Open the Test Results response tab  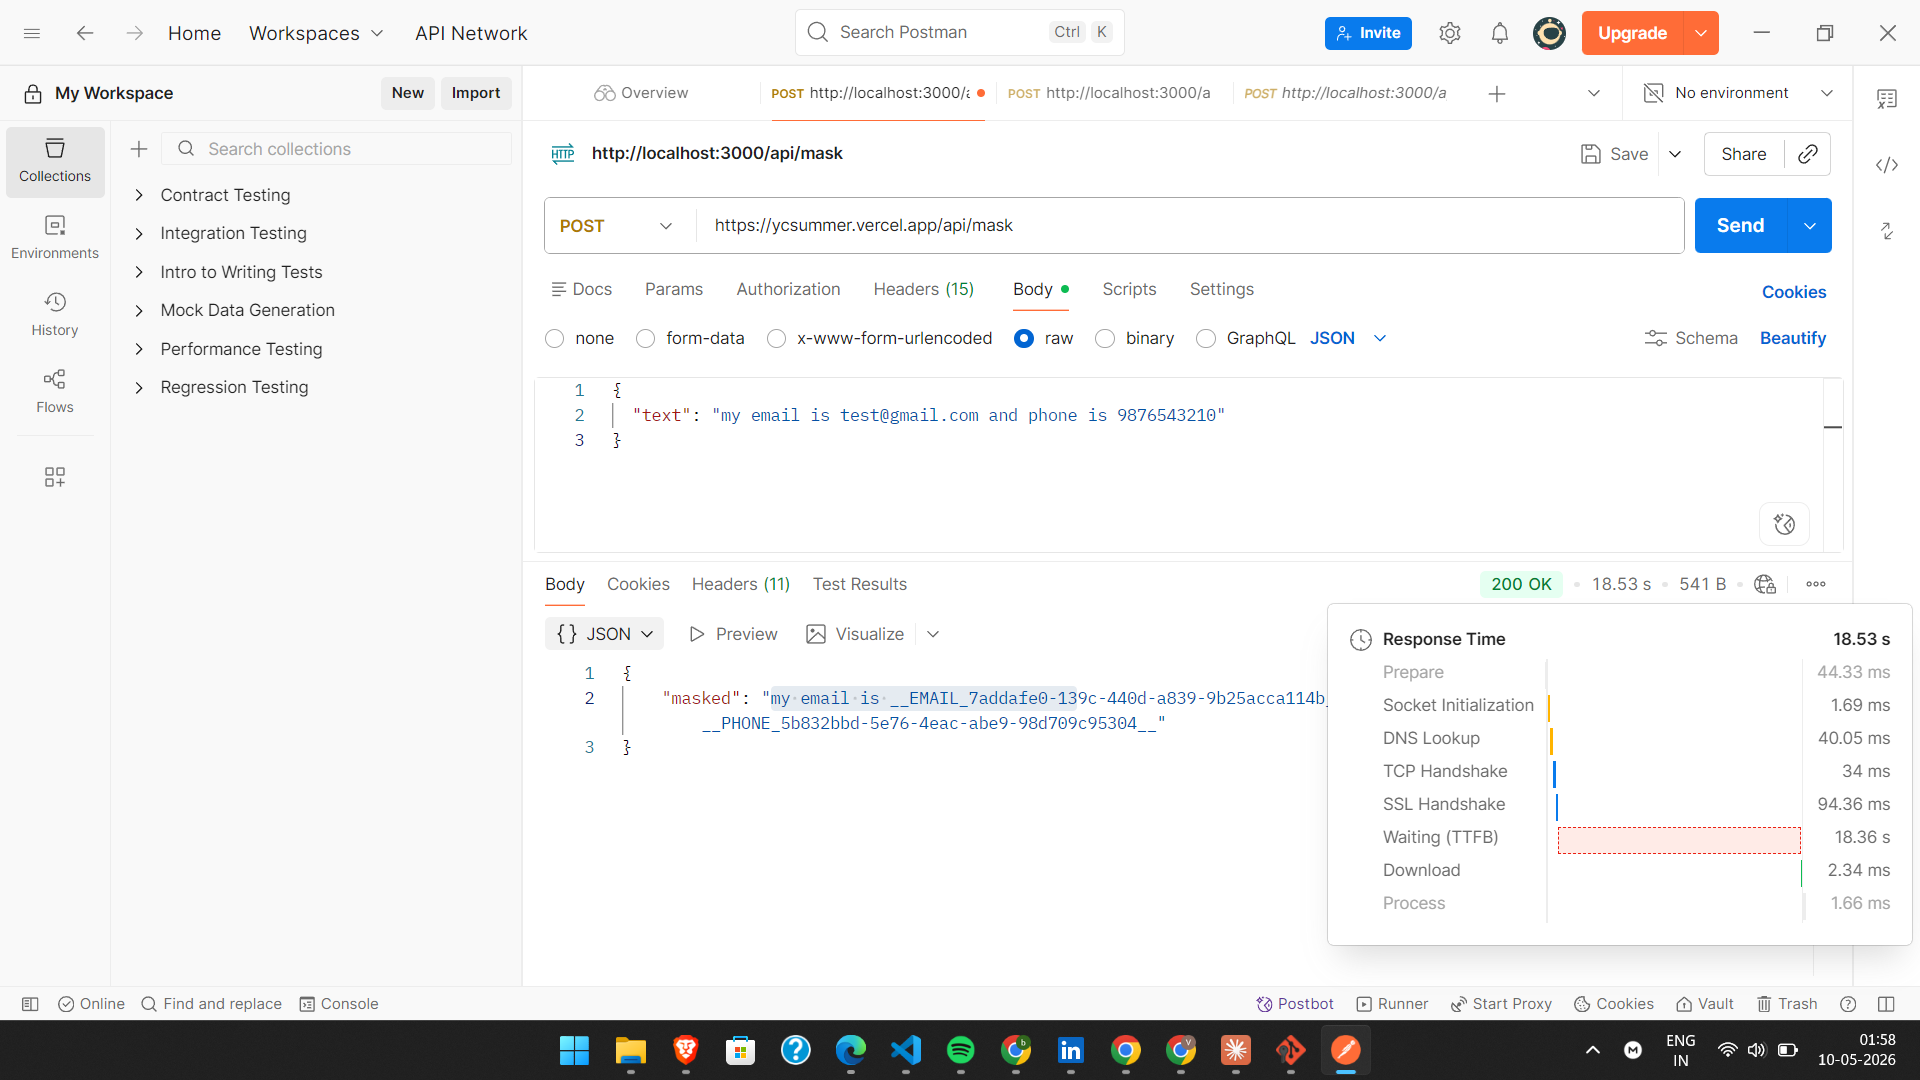(859, 584)
